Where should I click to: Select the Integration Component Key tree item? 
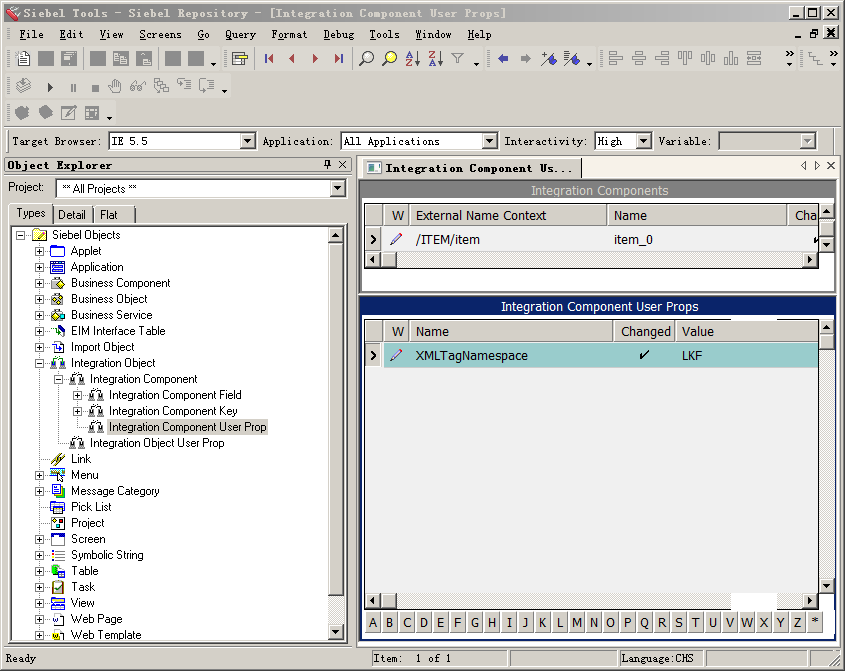click(x=173, y=411)
